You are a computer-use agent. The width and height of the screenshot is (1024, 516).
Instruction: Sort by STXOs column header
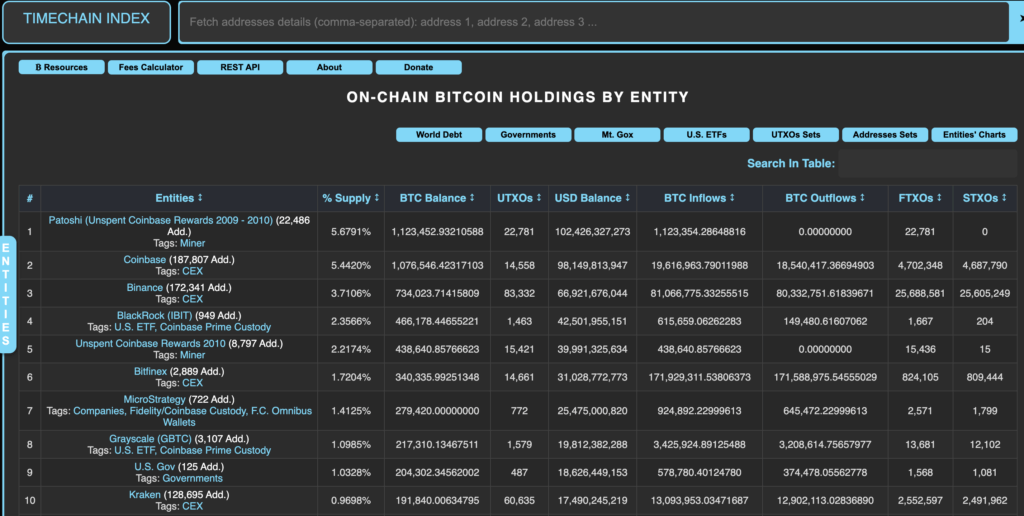(985, 198)
